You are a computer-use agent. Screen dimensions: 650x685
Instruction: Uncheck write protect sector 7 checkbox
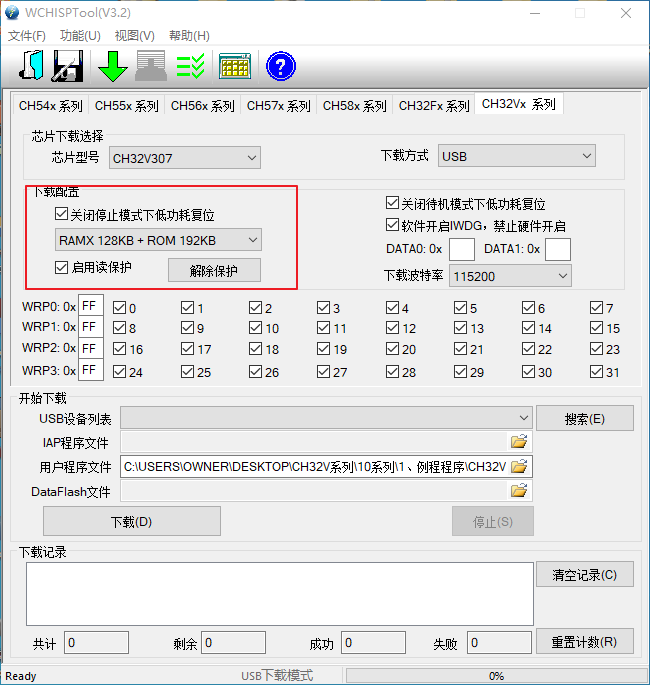(596, 308)
